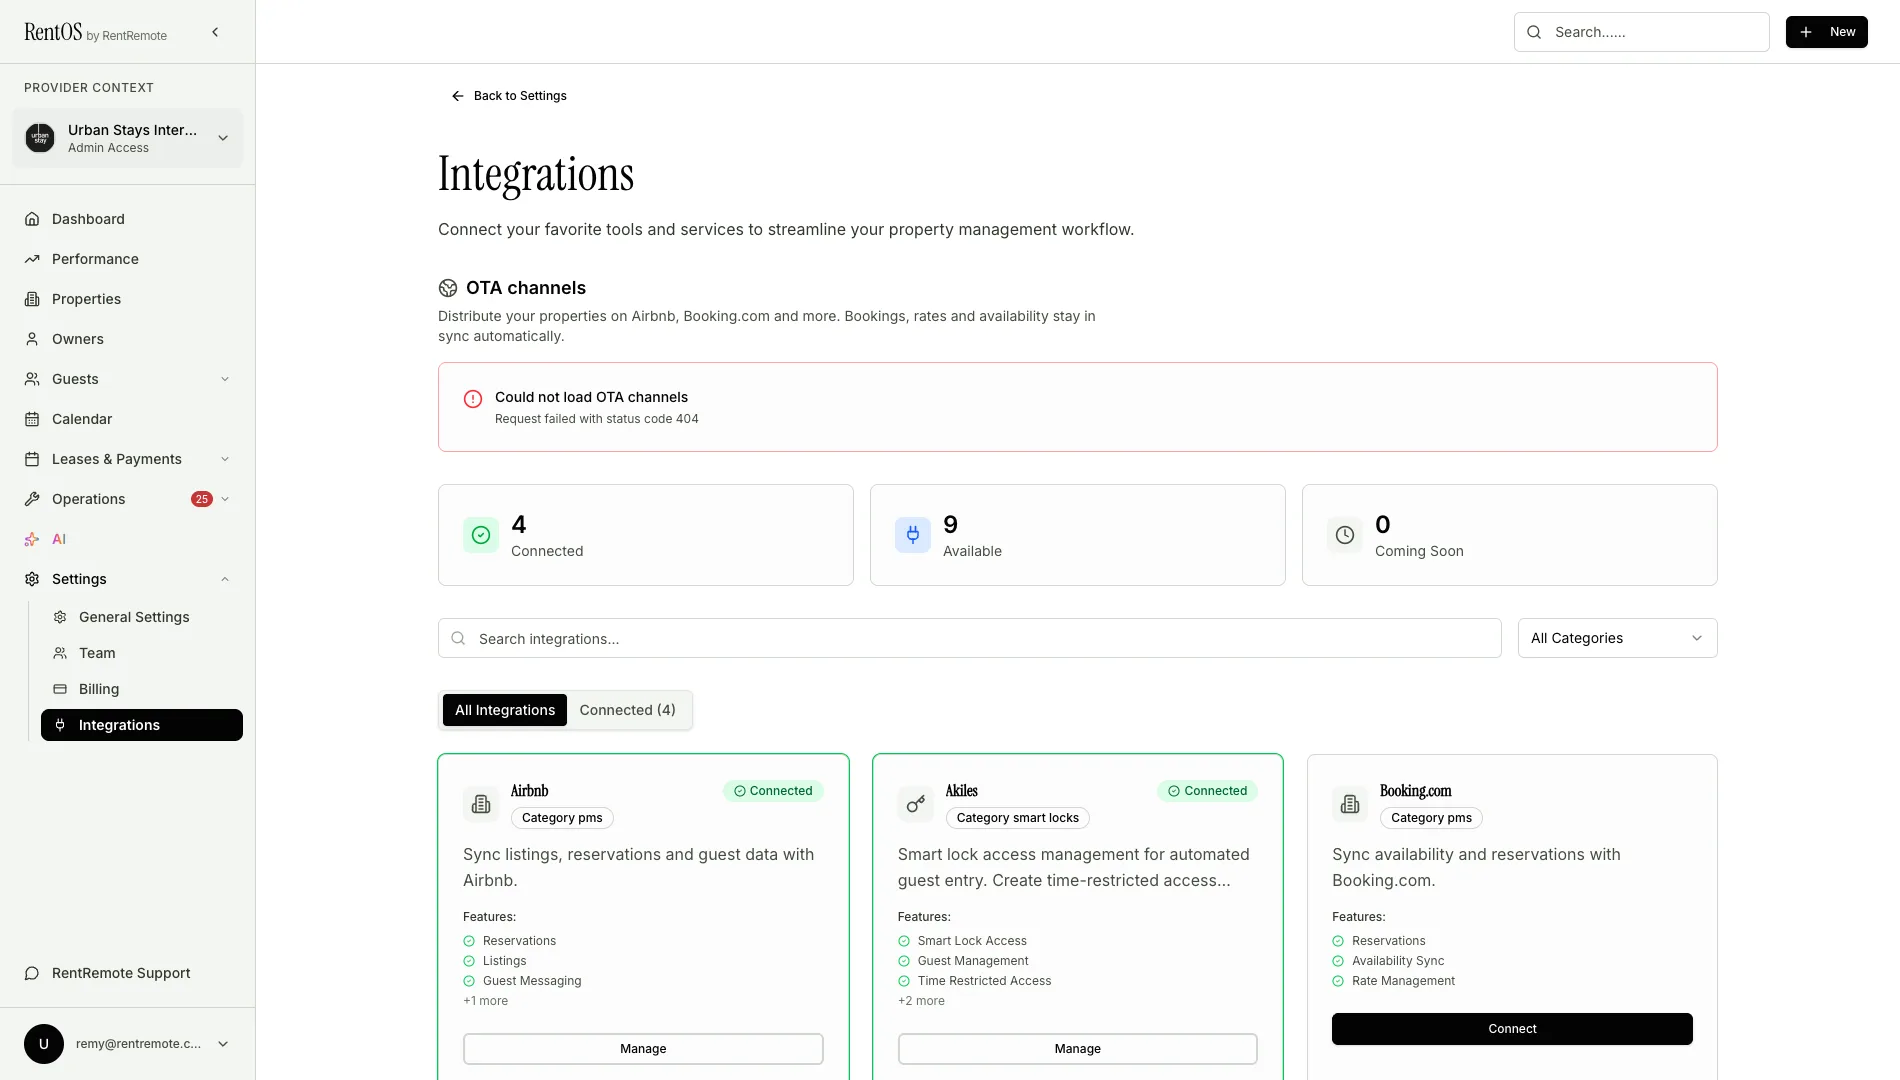The height and width of the screenshot is (1080, 1900).
Task: Click the Owners person icon
Action: click(32, 339)
